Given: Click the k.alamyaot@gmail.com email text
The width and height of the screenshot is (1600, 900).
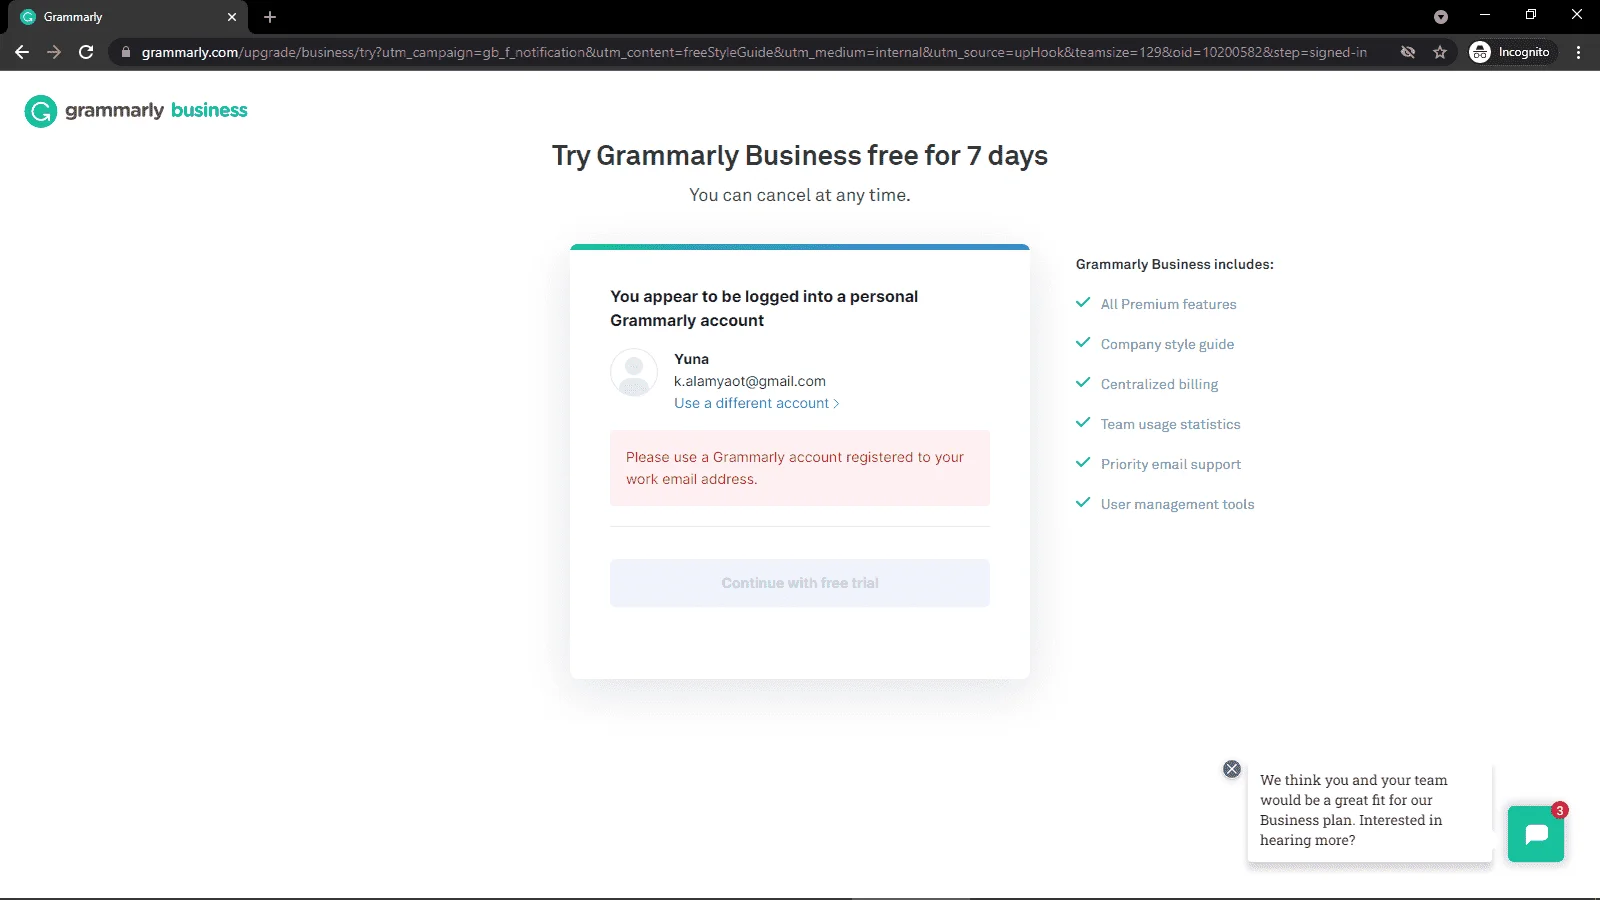Looking at the screenshot, I should (x=750, y=381).
